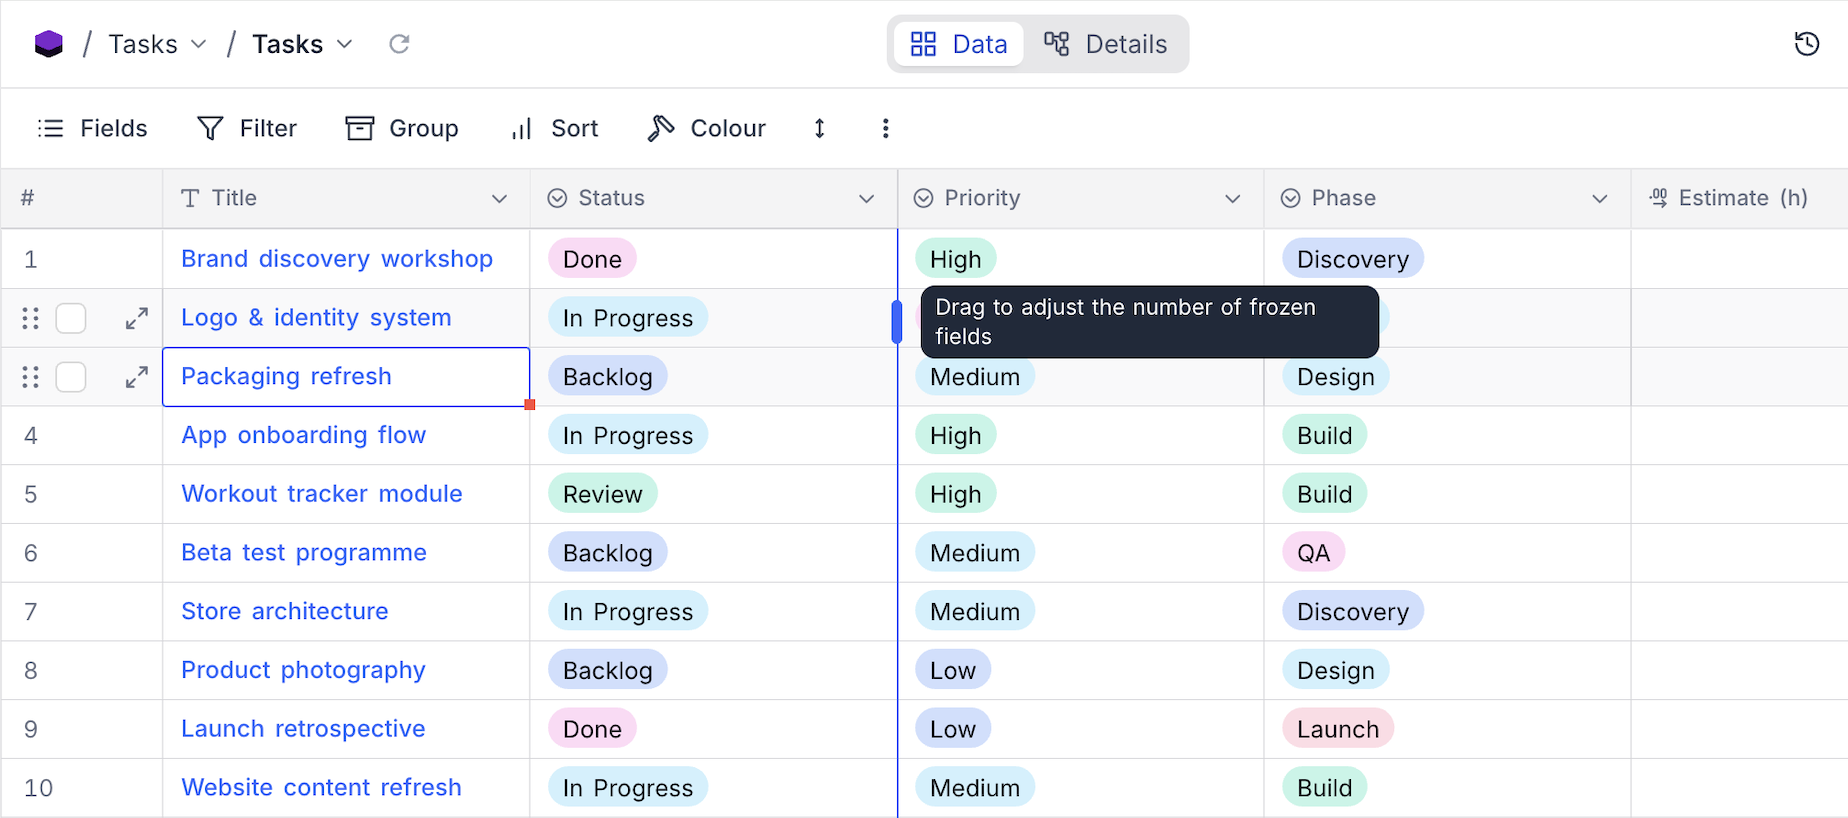The image size is (1848, 818).
Task: Click the Review status badge
Action: [602, 494]
